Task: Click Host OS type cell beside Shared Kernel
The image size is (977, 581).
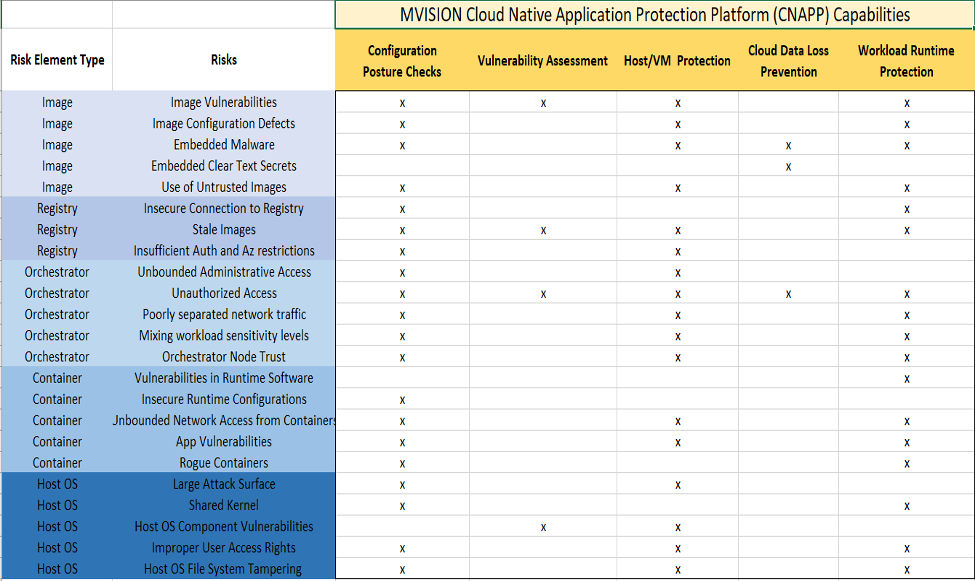Action: tap(57, 505)
